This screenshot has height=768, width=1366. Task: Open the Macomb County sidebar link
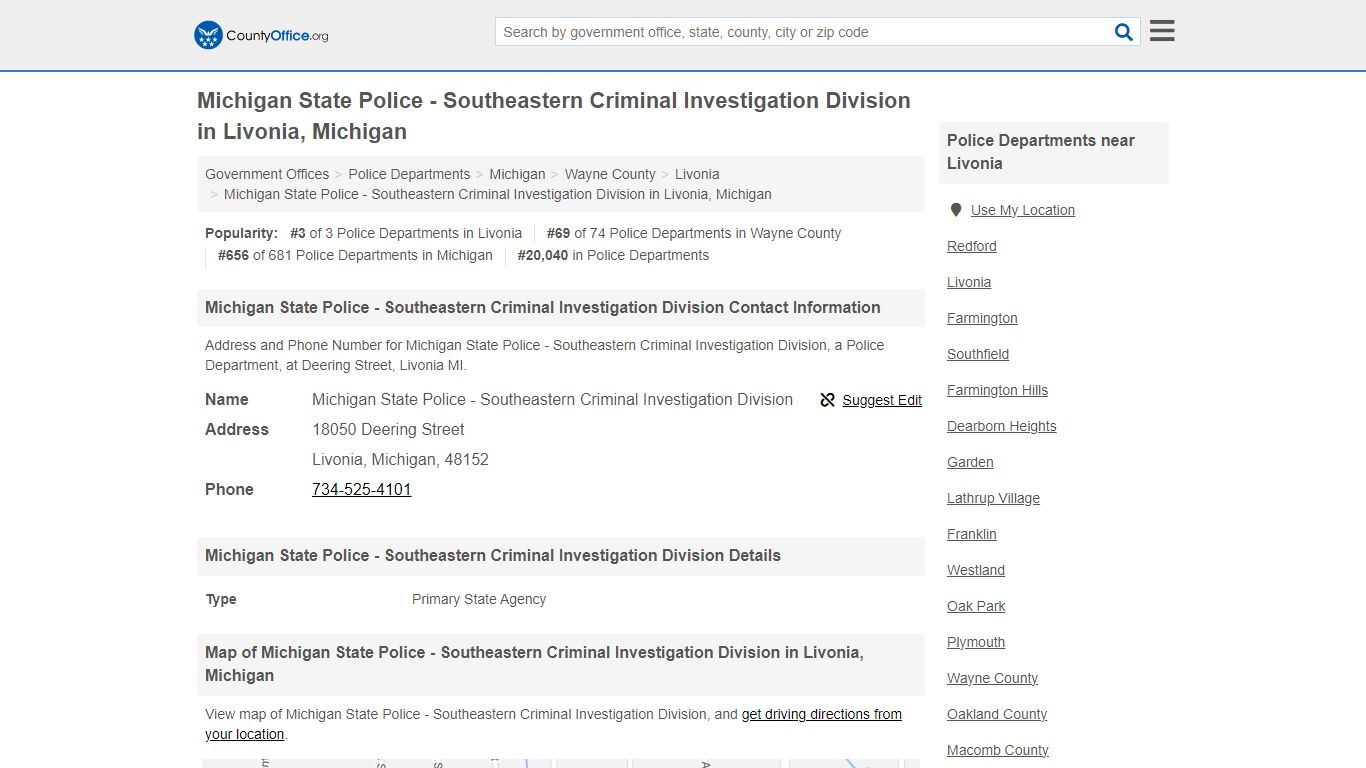pyautogui.click(x=998, y=750)
